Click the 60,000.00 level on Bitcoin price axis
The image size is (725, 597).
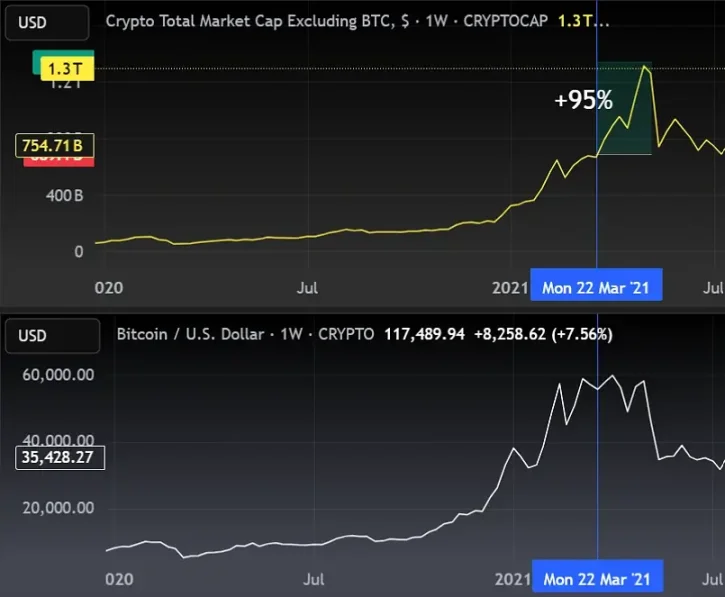pos(58,375)
